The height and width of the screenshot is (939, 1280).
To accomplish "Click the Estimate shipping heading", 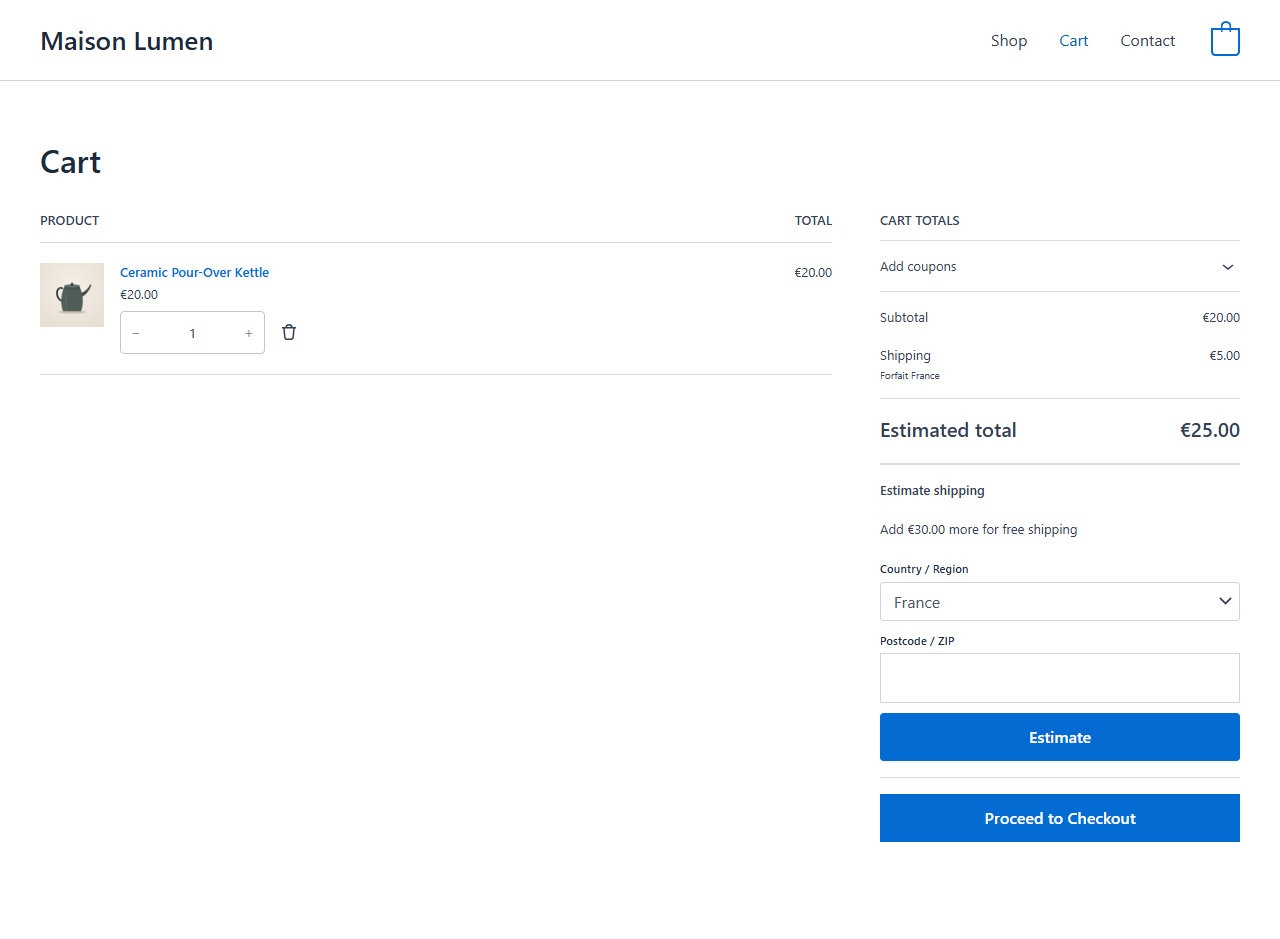I will (932, 491).
